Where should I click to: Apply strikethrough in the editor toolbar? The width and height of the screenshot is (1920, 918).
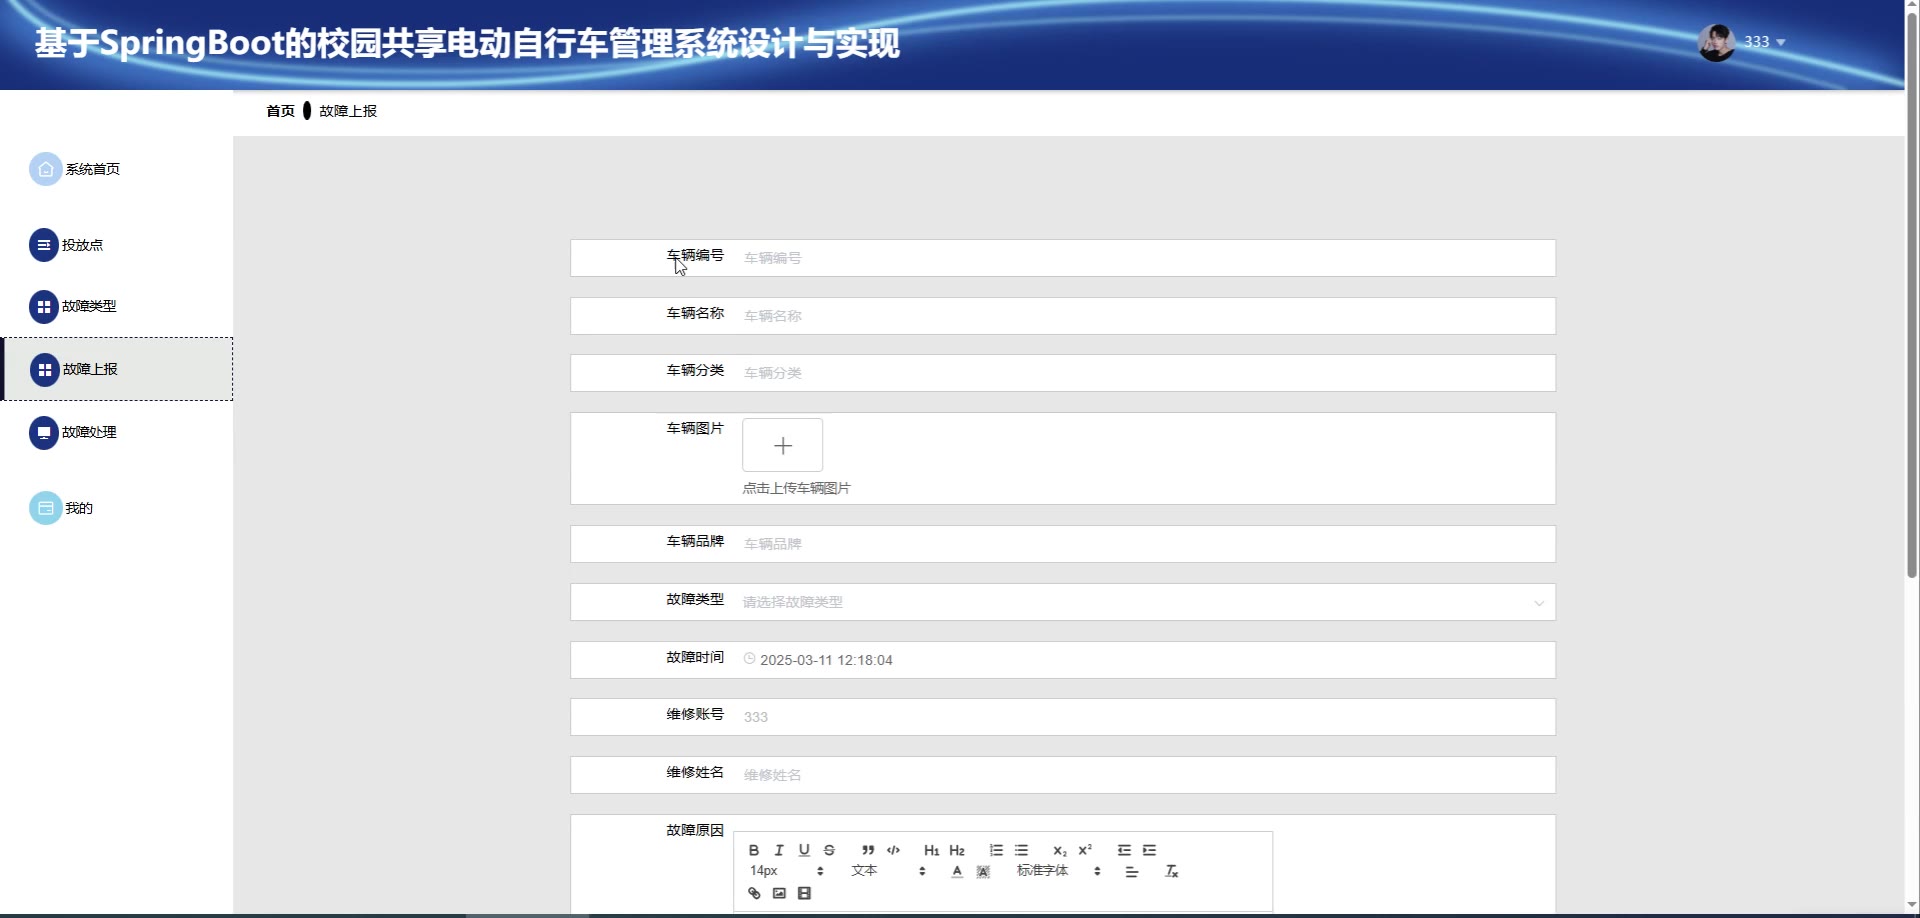[x=829, y=850]
